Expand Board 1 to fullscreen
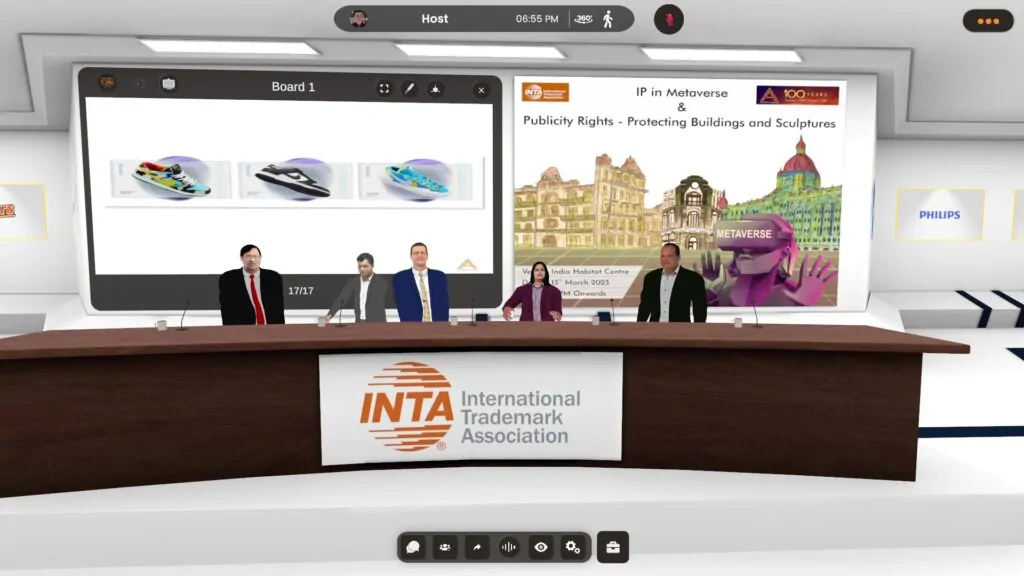This screenshot has height=576, width=1024. coord(384,88)
